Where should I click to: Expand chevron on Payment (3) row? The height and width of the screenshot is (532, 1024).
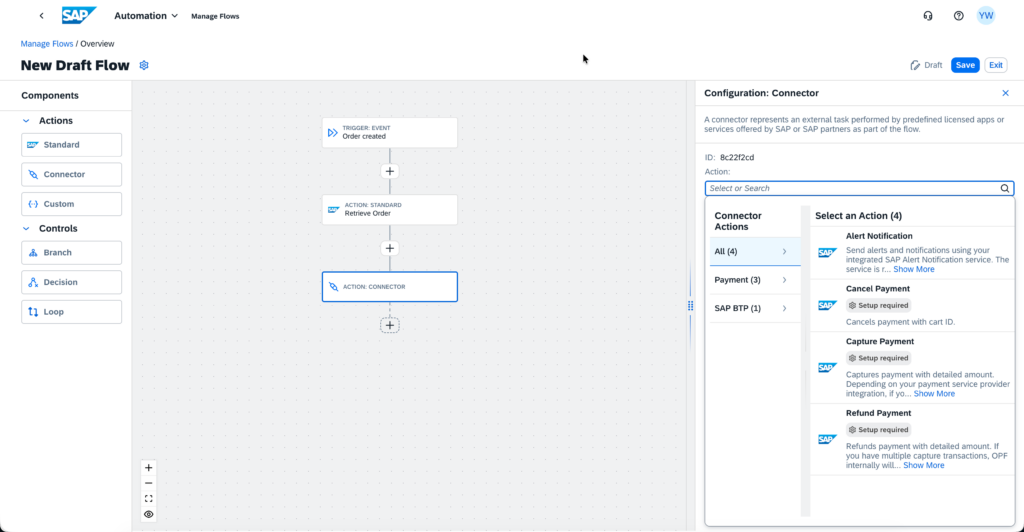coord(784,280)
